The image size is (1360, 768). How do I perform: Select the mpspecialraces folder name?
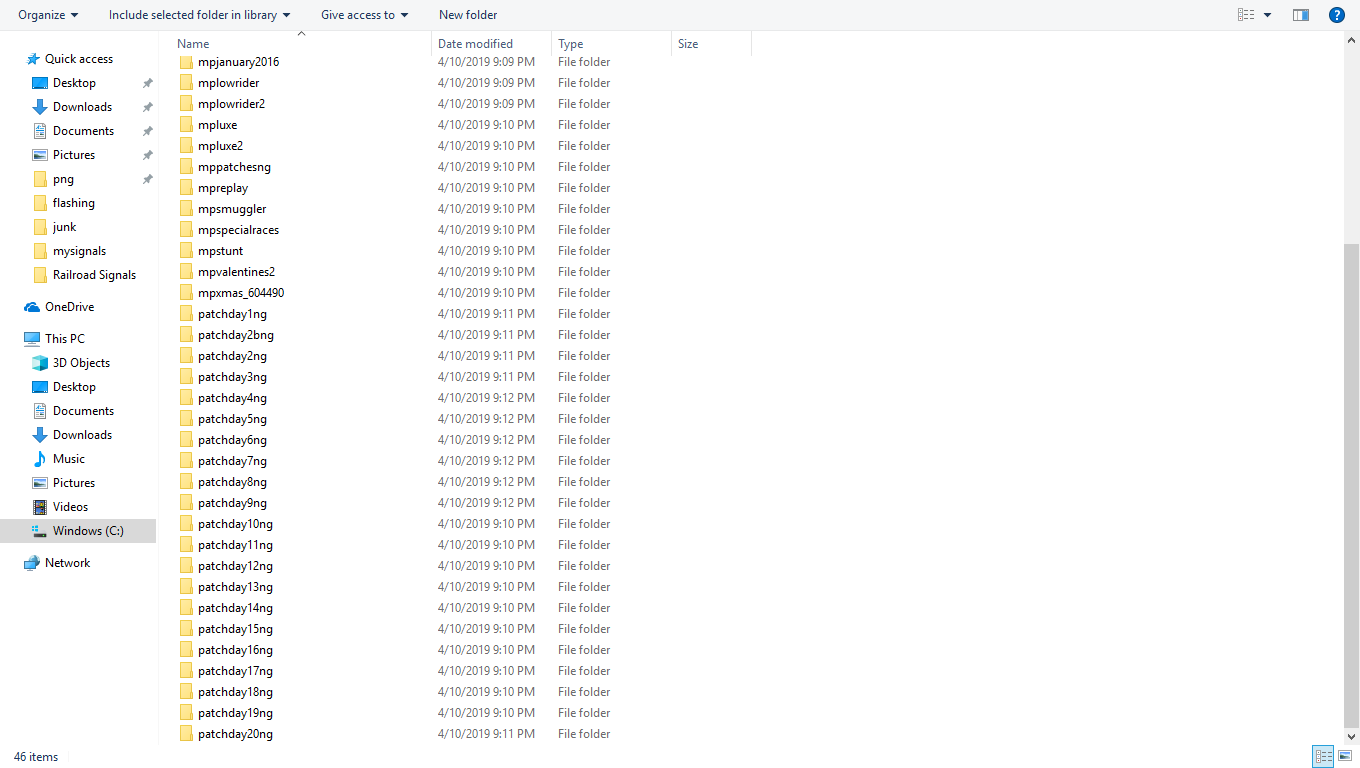pyautogui.click(x=238, y=230)
